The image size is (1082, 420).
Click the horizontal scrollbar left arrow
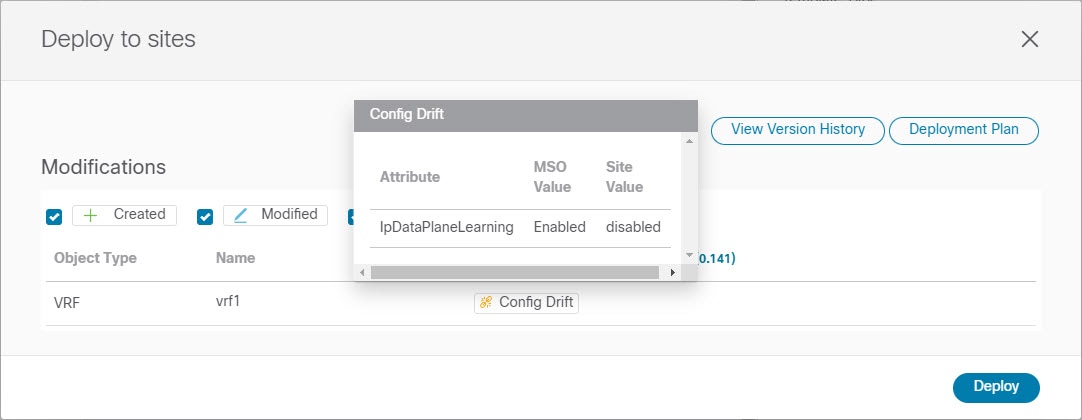362,273
